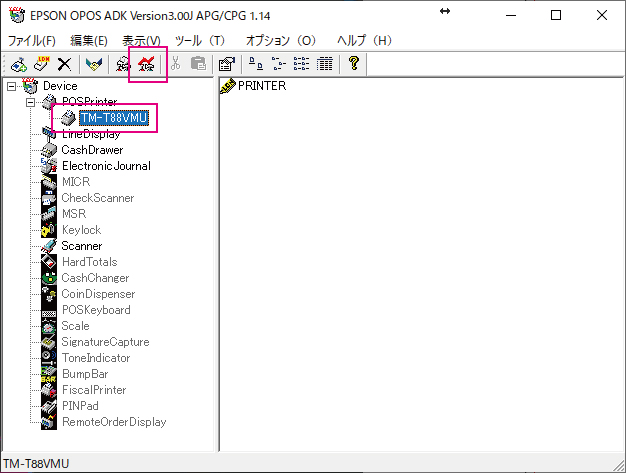626x473 pixels.
Task: Select the MICR tree item
Action: coord(76,182)
